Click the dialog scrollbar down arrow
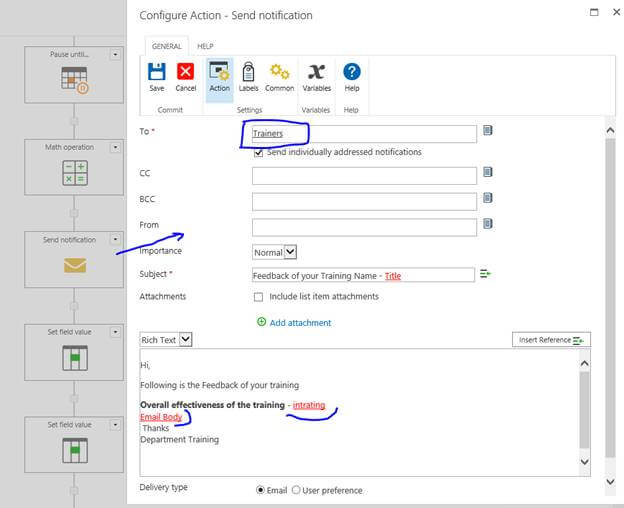This screenshot has height=508, width=624. (610, 482)
